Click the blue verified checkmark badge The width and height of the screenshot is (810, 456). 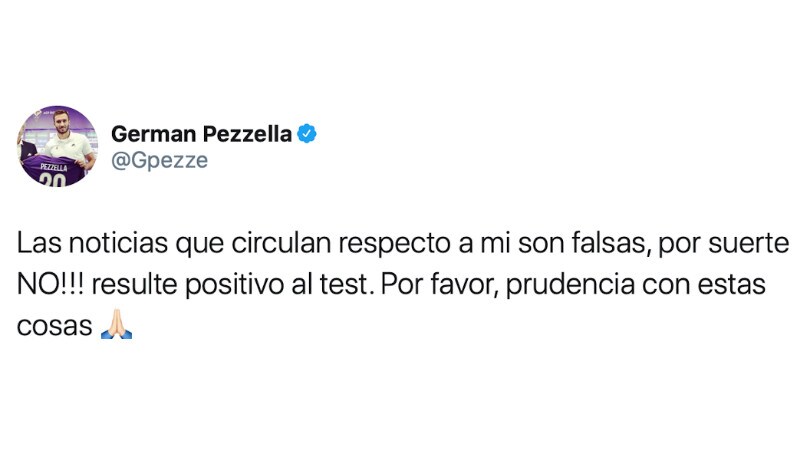click(307, 134)
